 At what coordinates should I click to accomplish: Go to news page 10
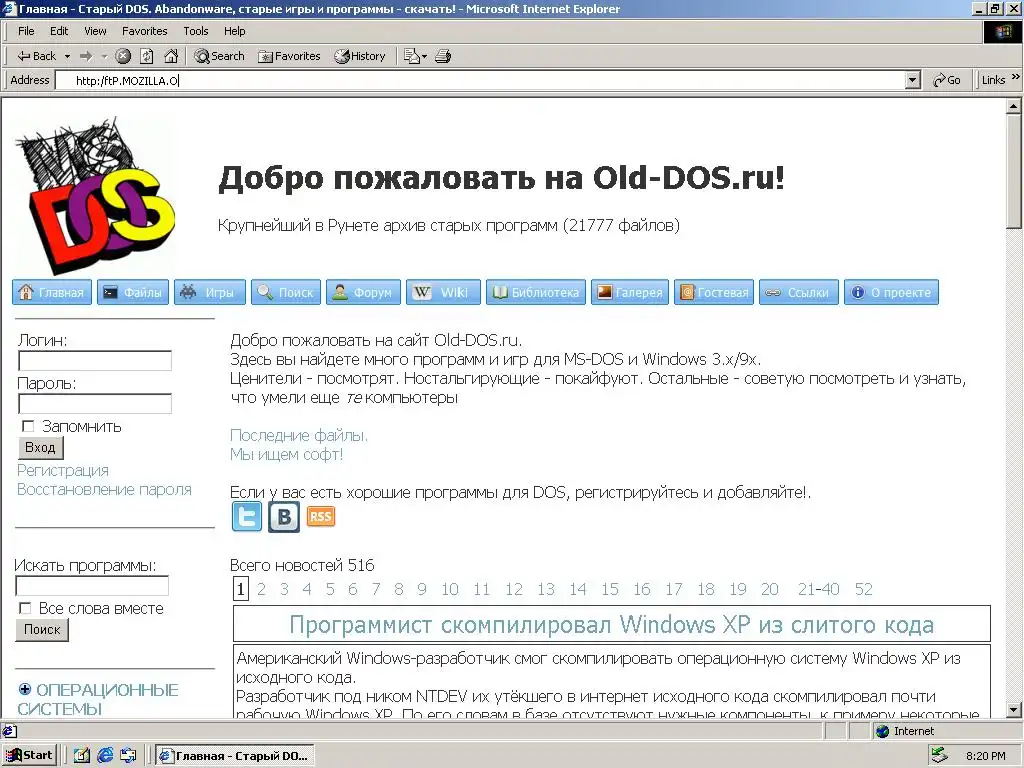[450, 589]
